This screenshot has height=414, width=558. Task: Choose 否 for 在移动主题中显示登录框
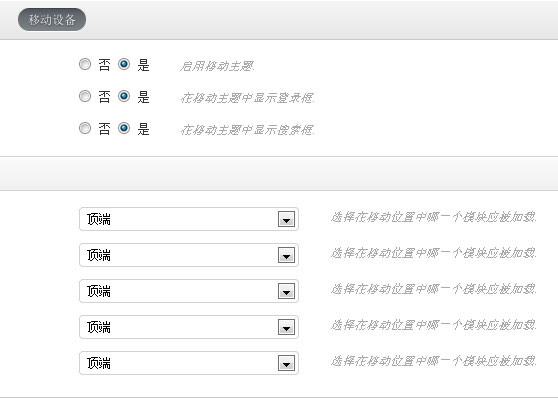pyautogui.click(x=85, y=96)
